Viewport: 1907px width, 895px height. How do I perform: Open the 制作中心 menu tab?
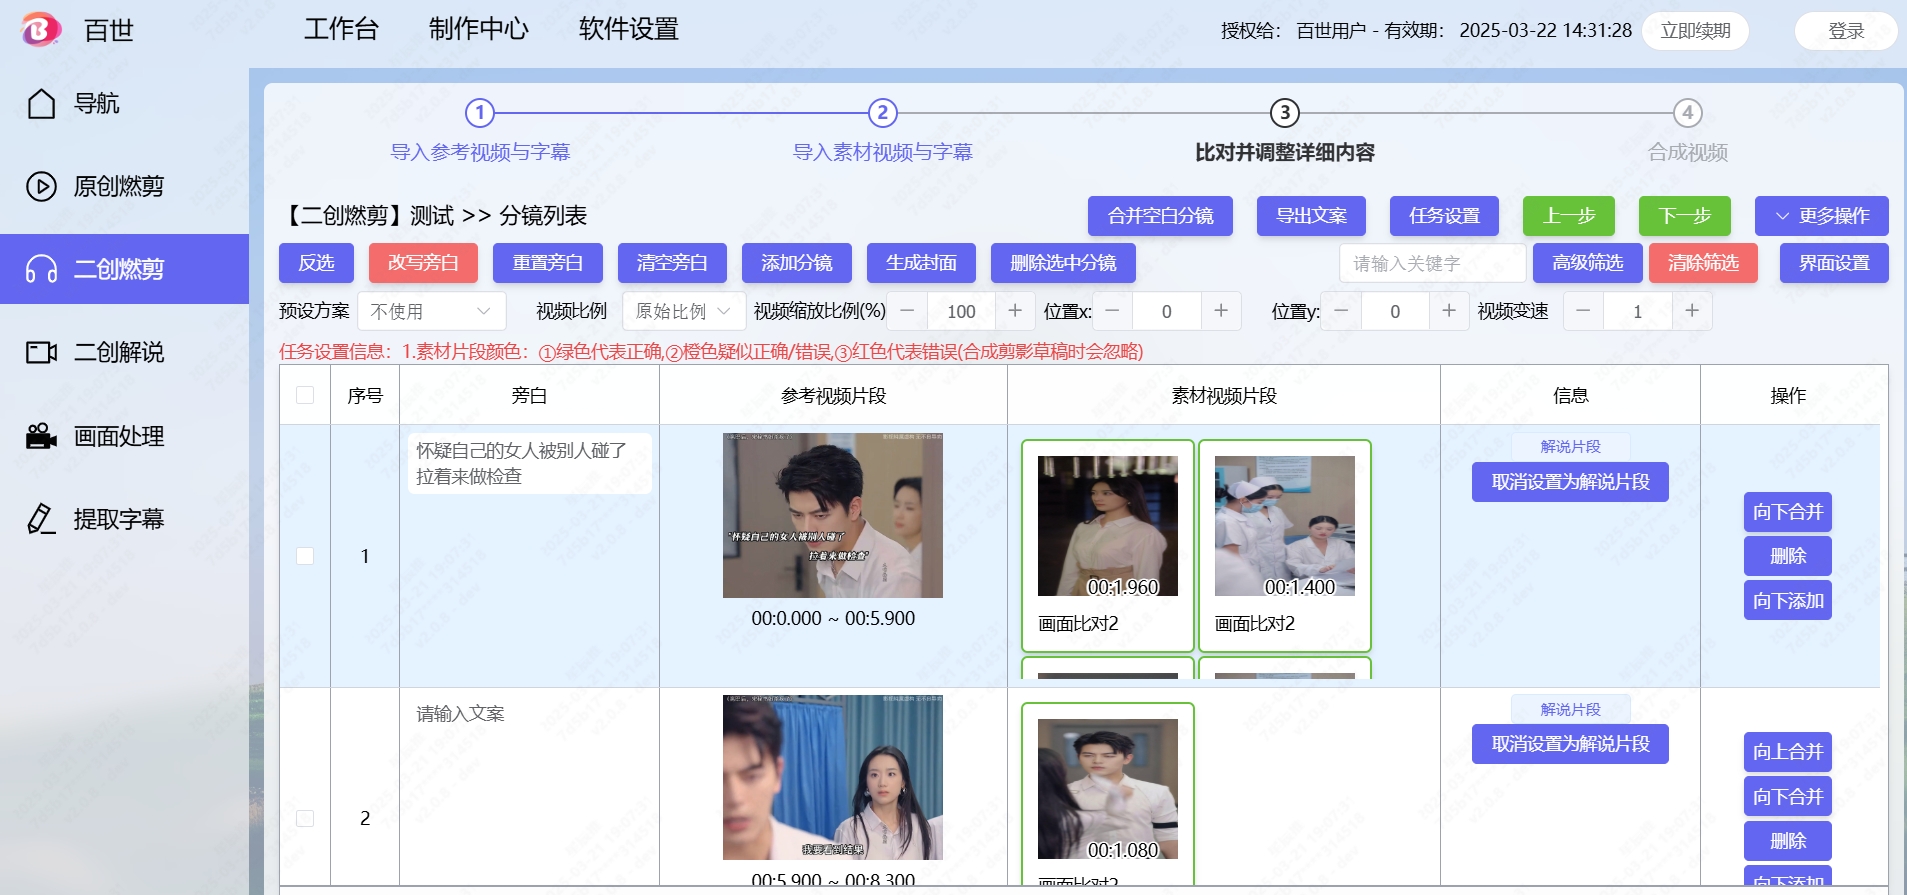pos(479,29)
